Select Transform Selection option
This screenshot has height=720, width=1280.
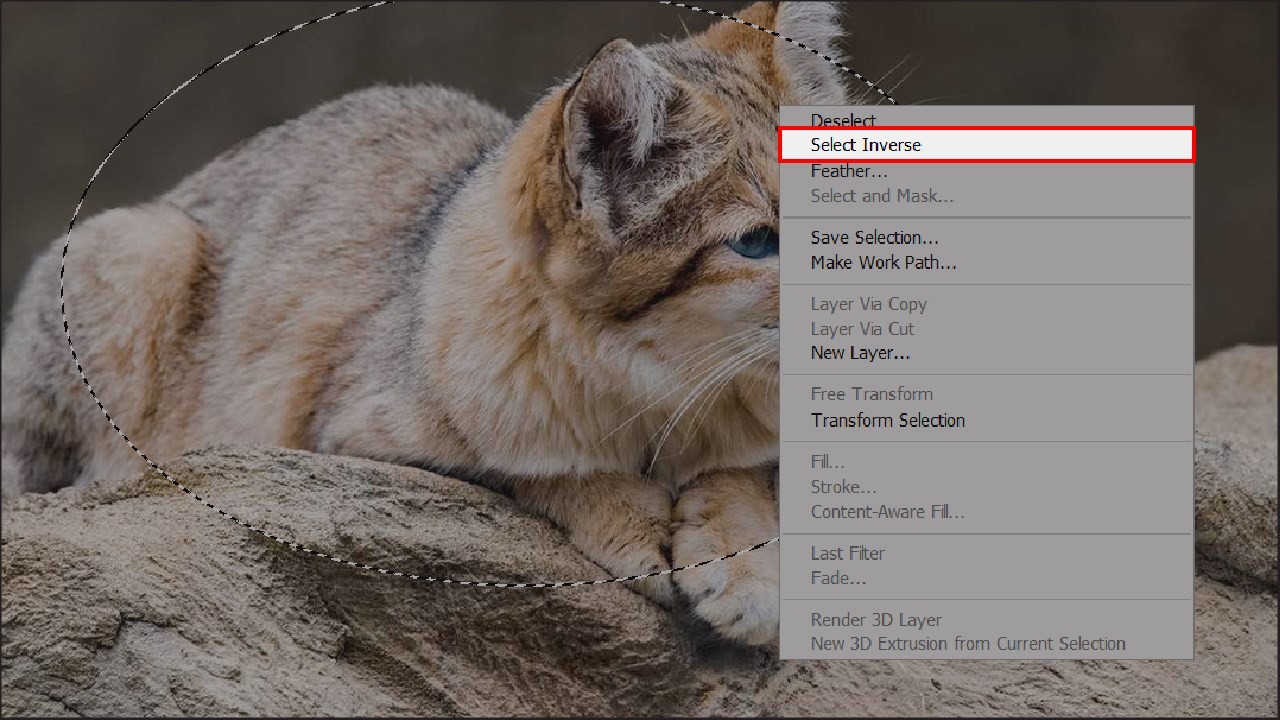click(x=887, y=420)
